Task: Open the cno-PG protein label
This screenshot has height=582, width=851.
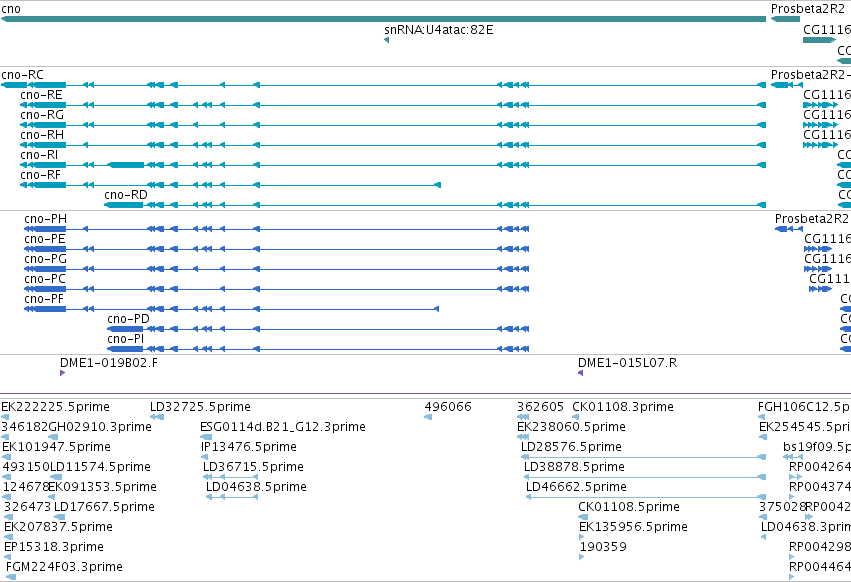Action: [x=46, y=259]
